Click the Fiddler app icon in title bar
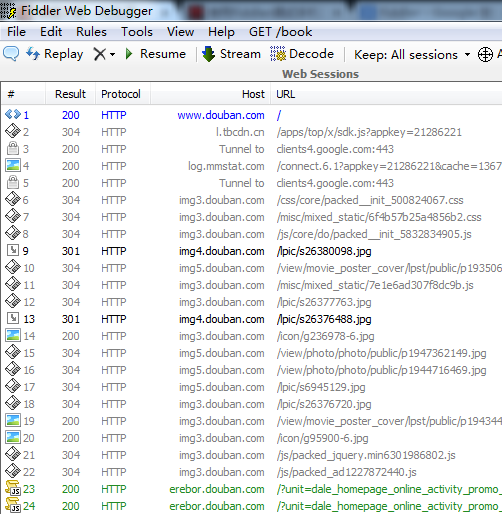The image size is (502, 514). 8,10
